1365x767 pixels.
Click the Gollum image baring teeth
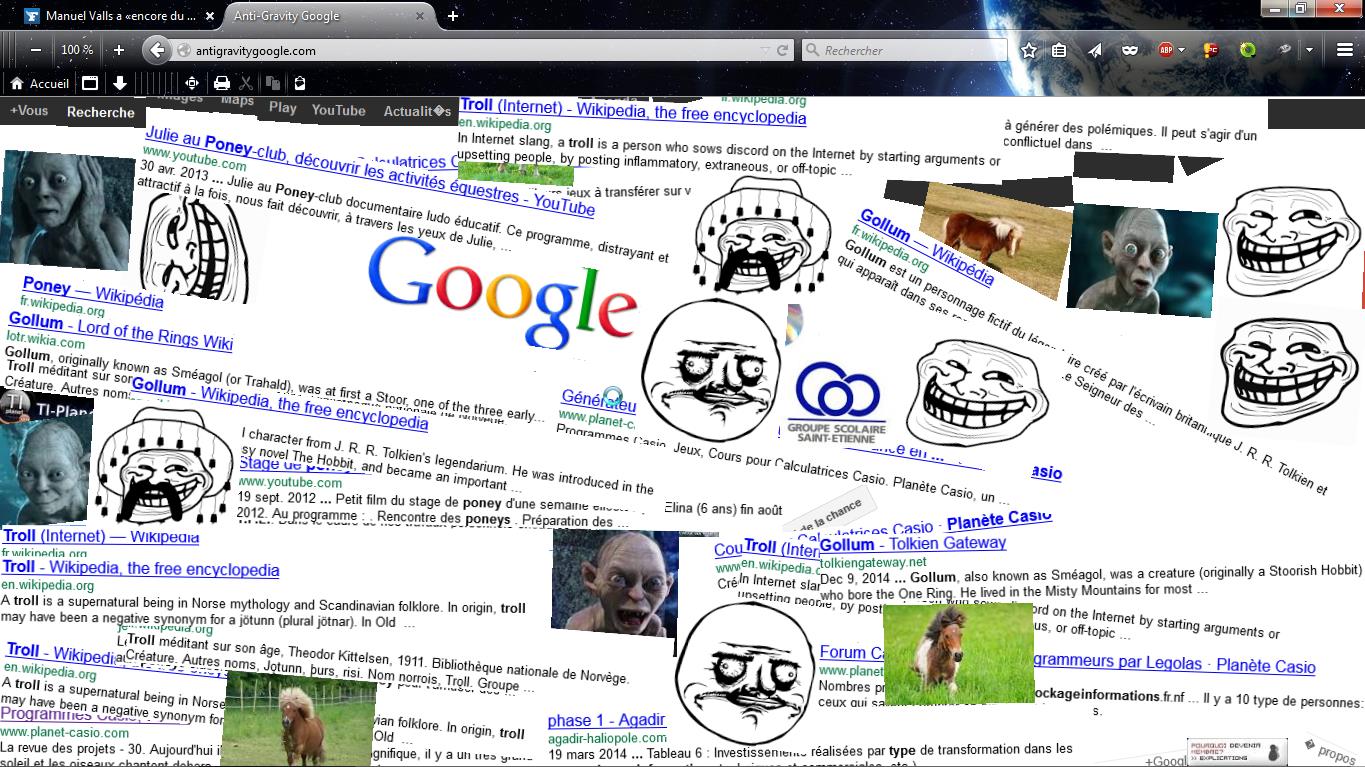click(615, 583)
